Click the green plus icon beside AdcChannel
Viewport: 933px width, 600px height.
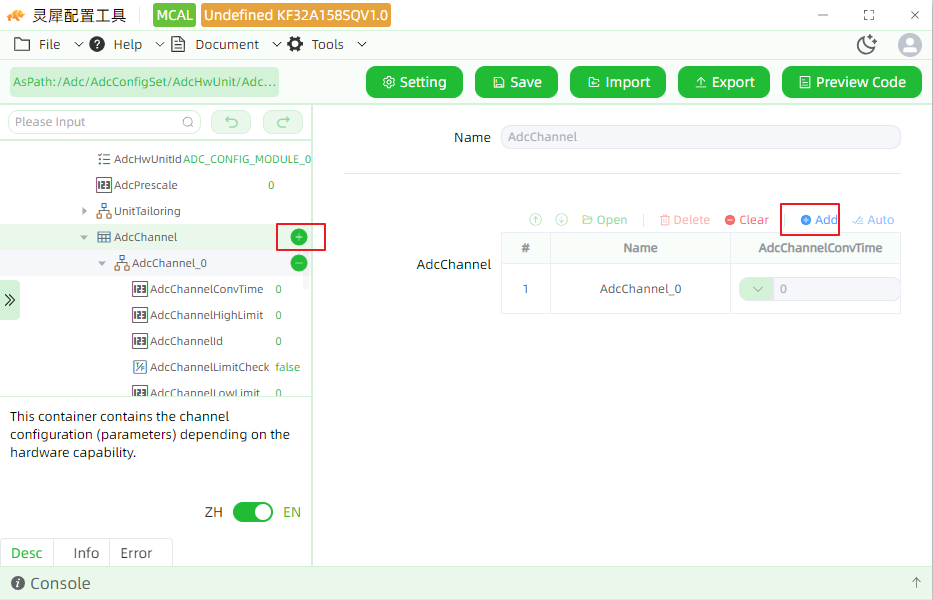click(299, 237)
